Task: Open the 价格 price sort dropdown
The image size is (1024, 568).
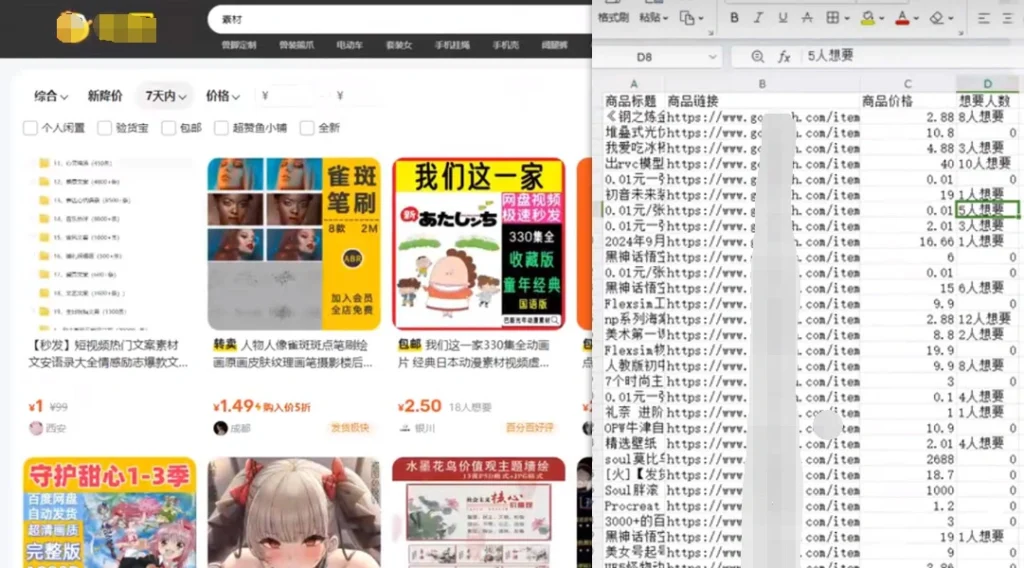Action: 222,96
